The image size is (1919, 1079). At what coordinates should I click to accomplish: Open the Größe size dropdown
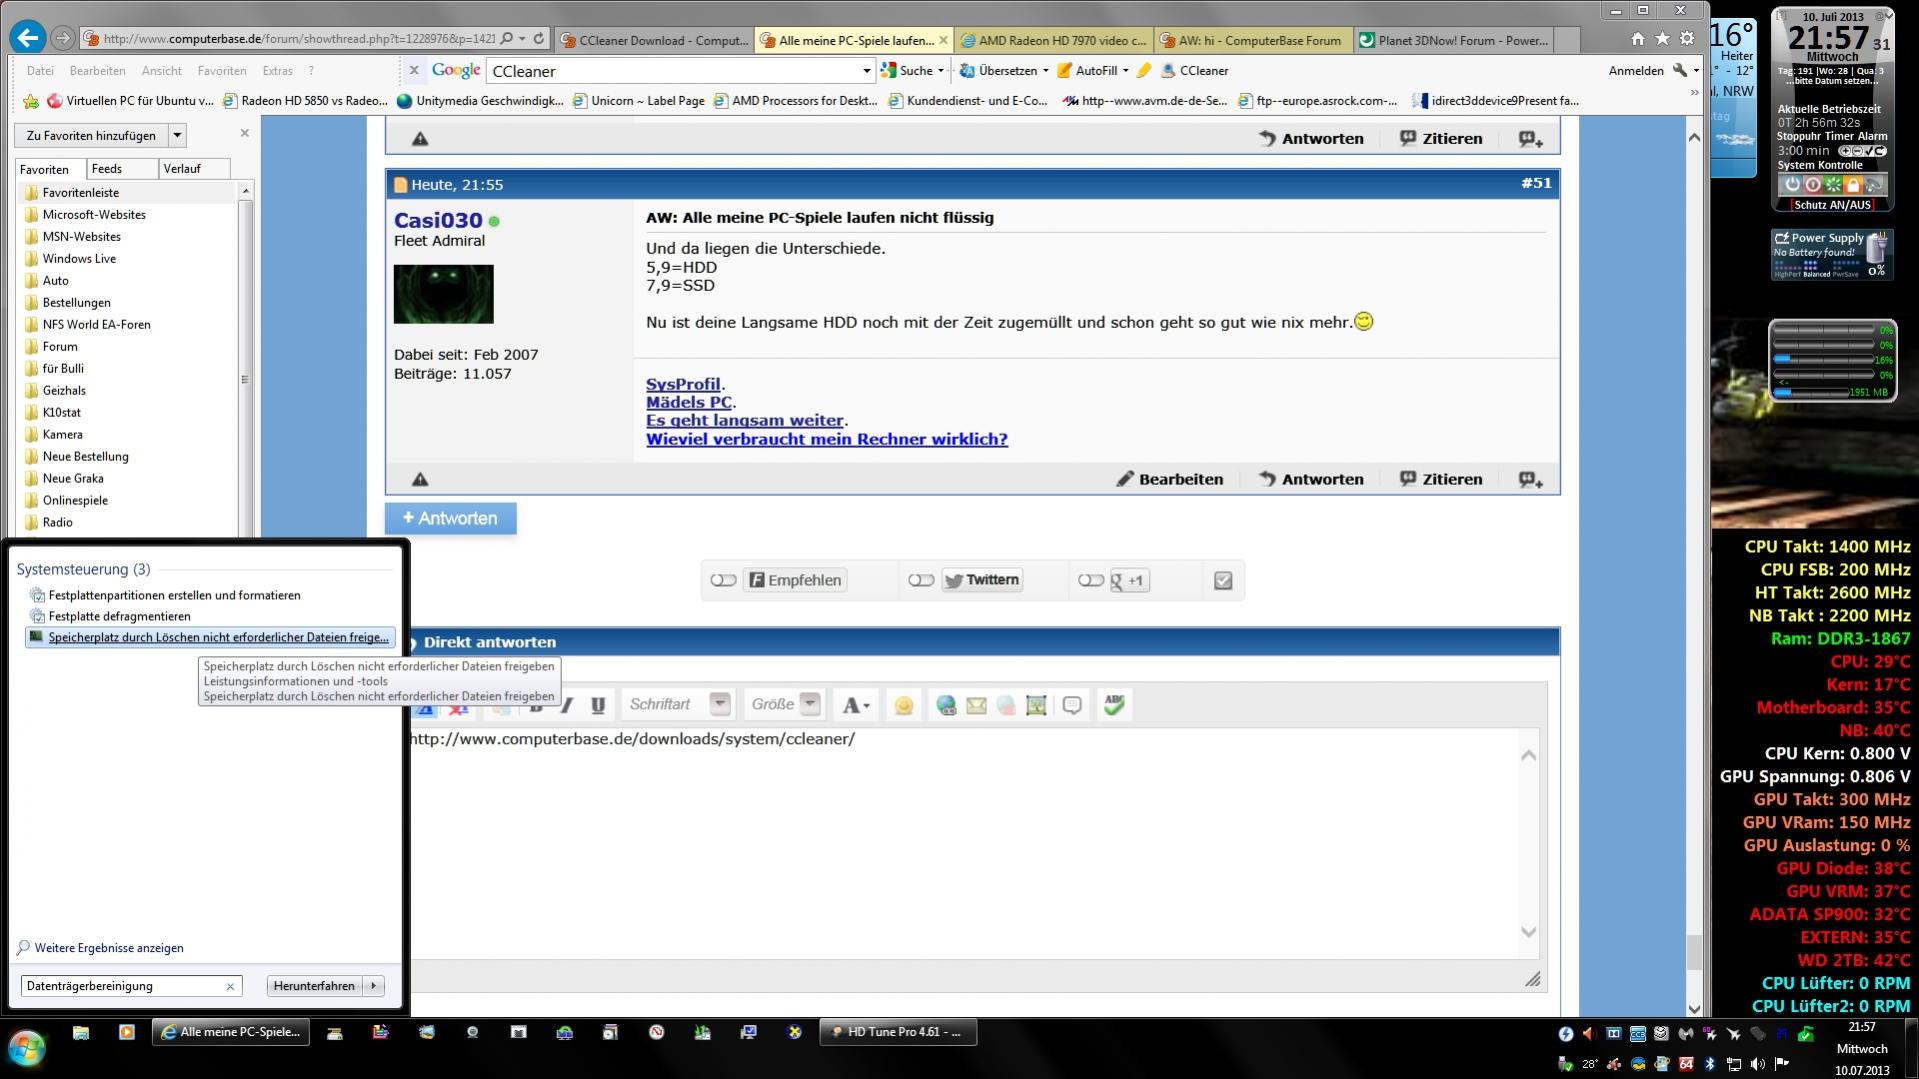tap(811, 704)
